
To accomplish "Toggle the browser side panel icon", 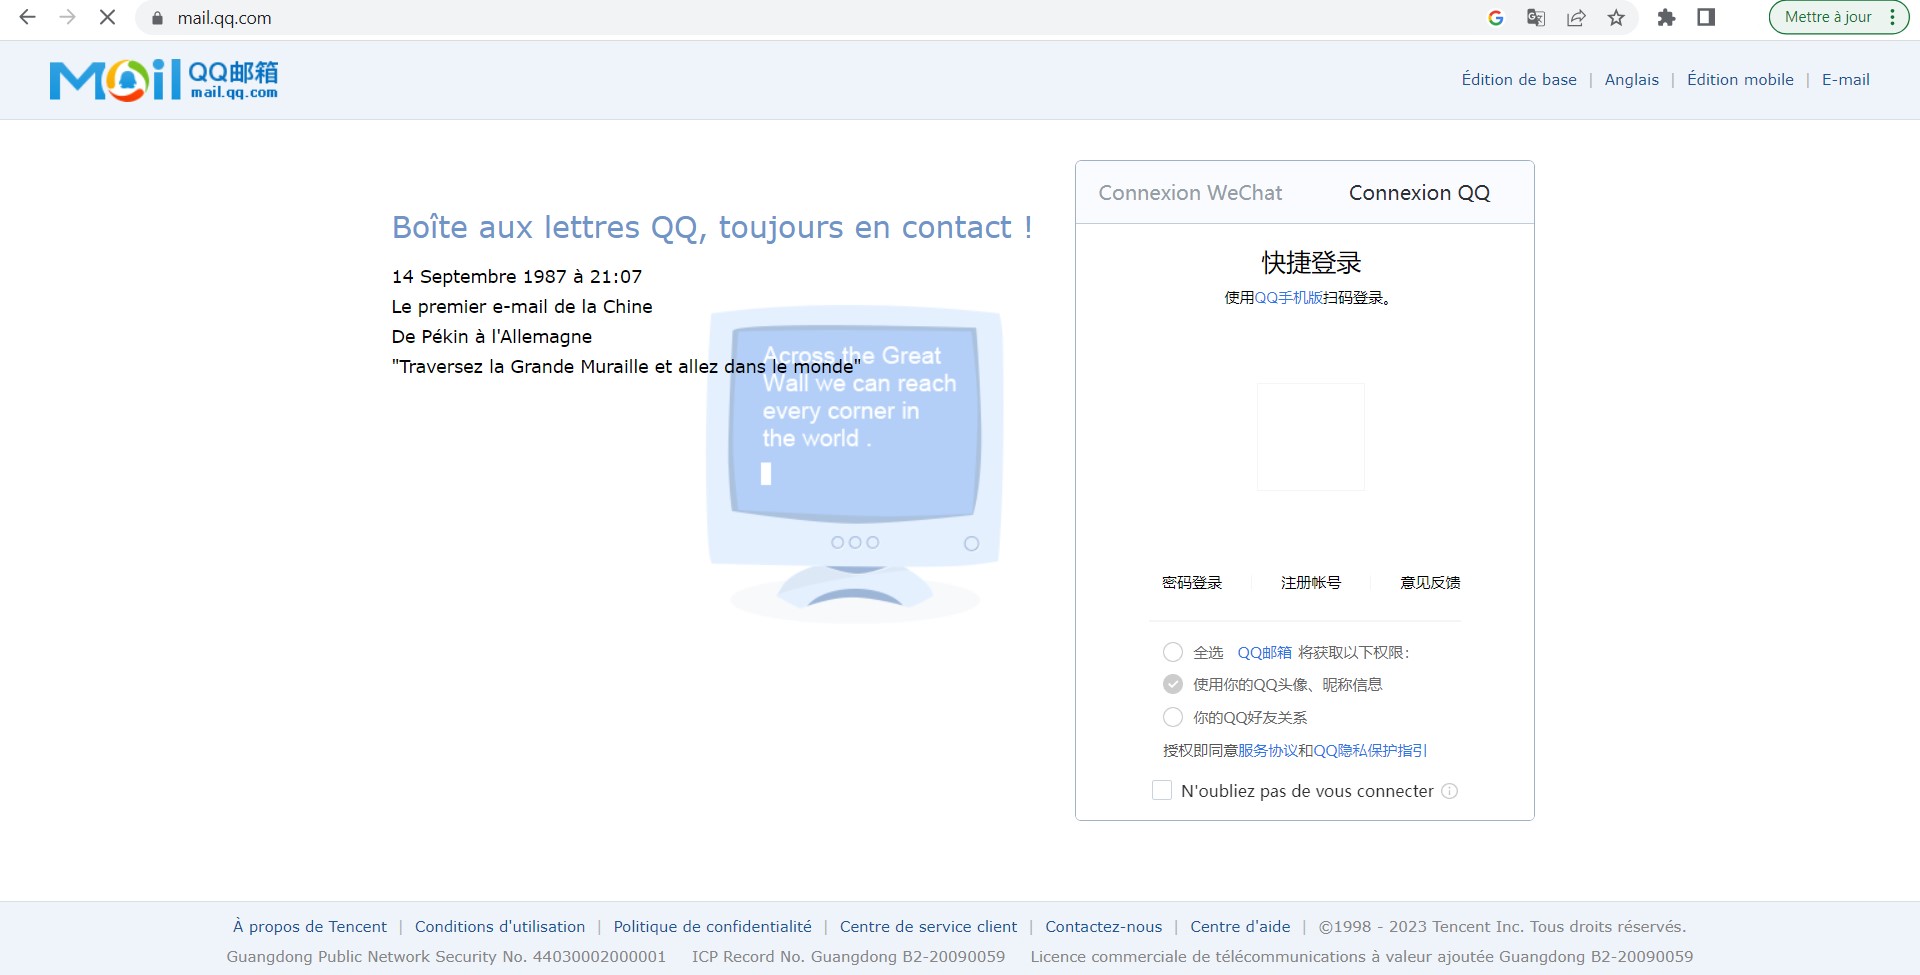I will tap(1706, 17).
